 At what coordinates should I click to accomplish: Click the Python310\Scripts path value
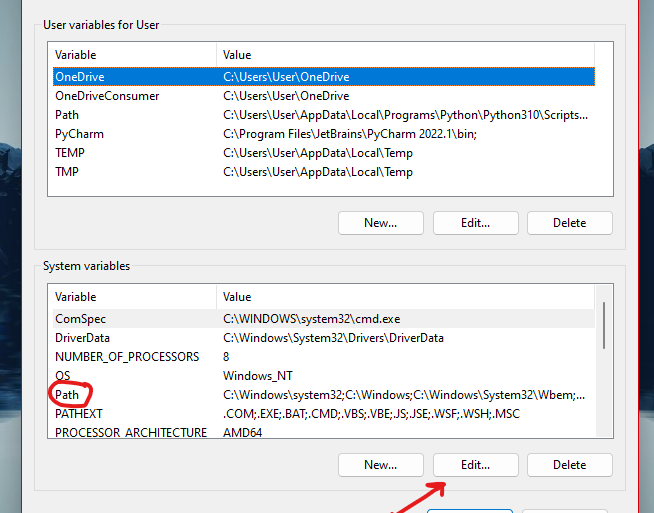coord(405,115)
